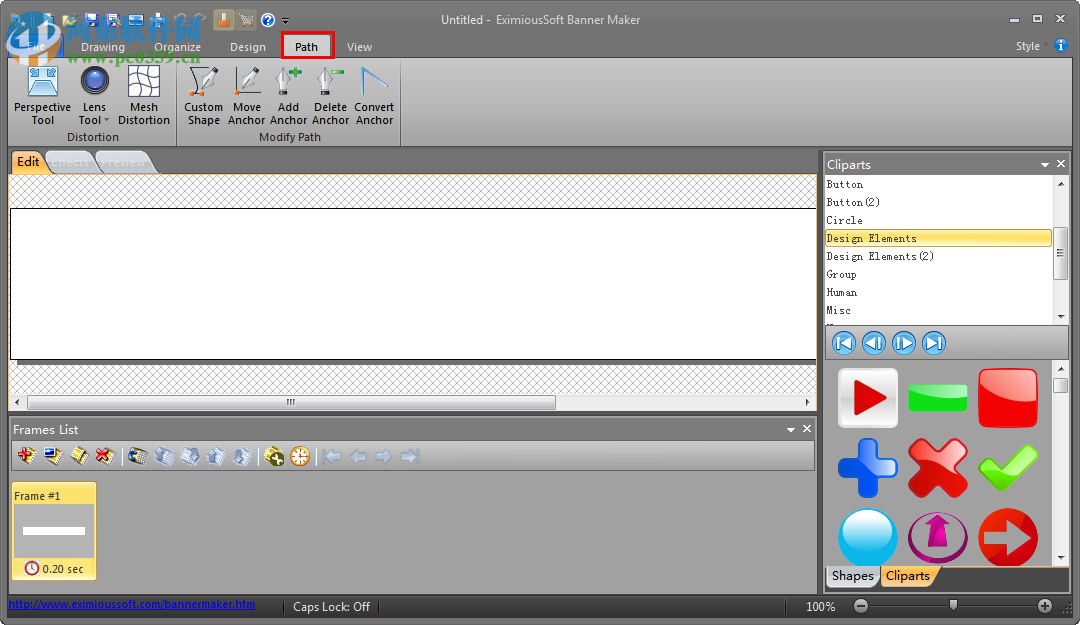Select the Delete Anchor tool
Viewport: 1080px width, 625px height.
pos(330,95)
